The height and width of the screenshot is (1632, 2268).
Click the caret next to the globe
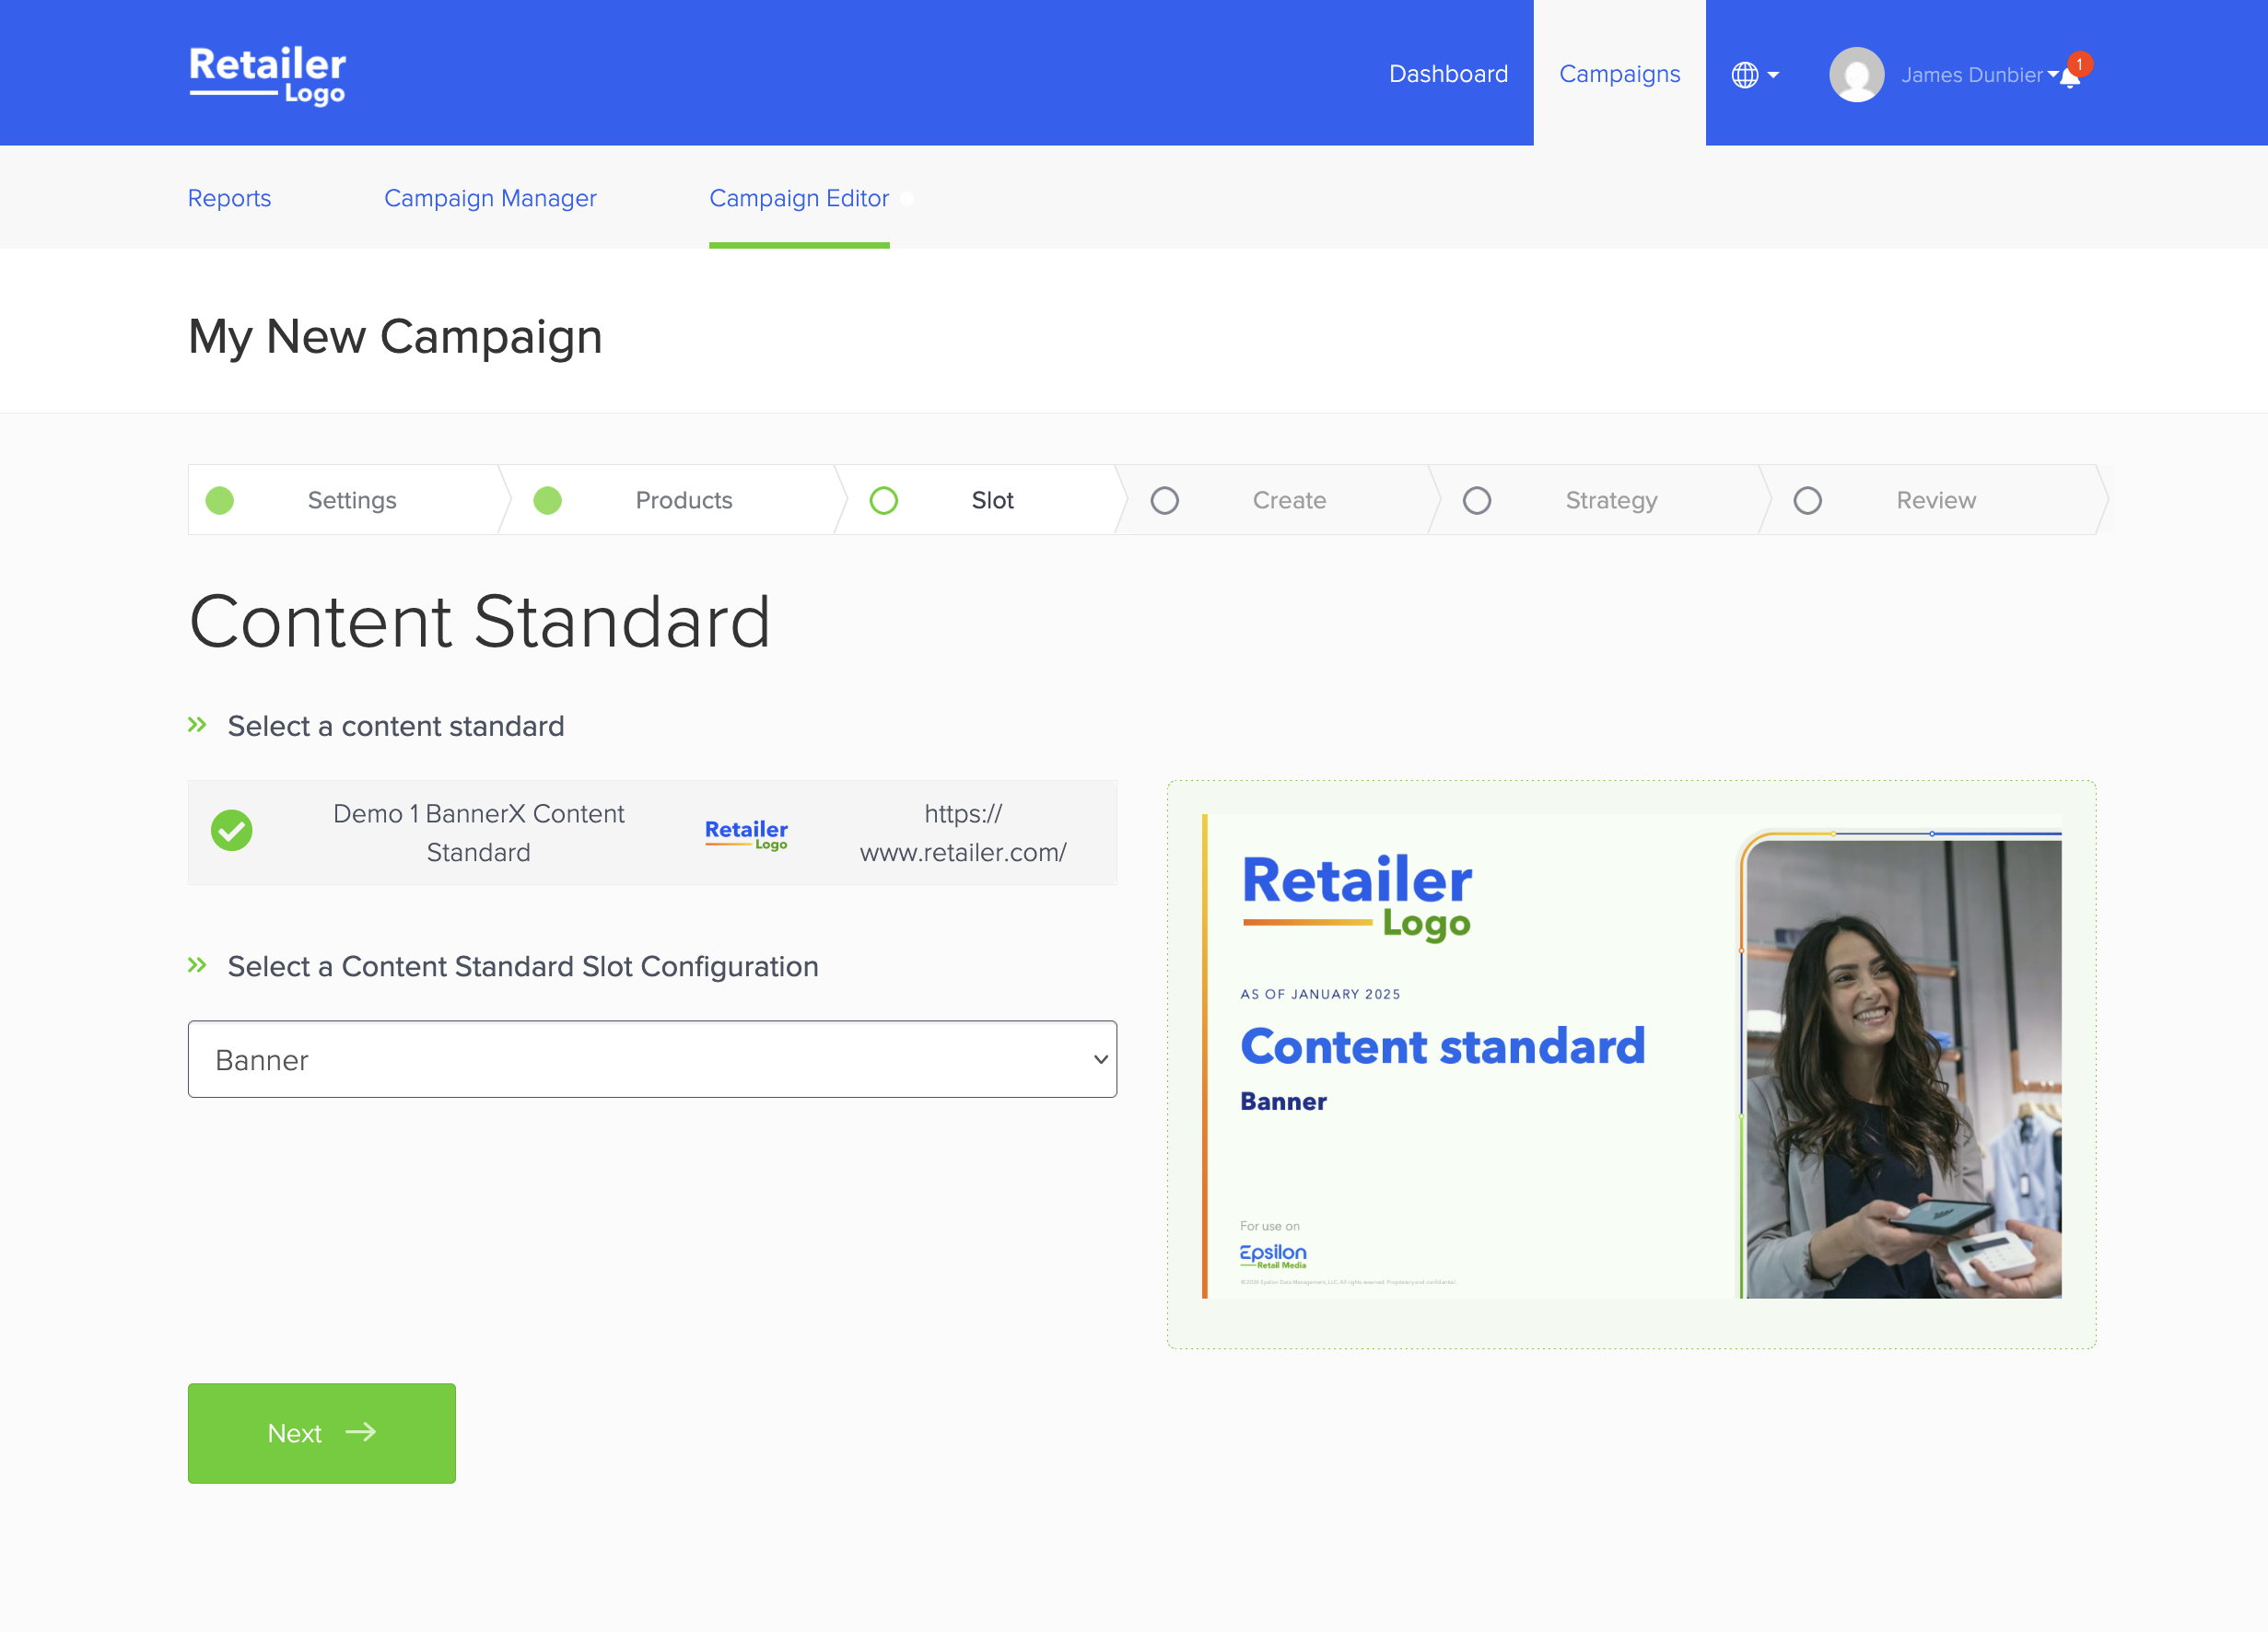point(1773,75)
